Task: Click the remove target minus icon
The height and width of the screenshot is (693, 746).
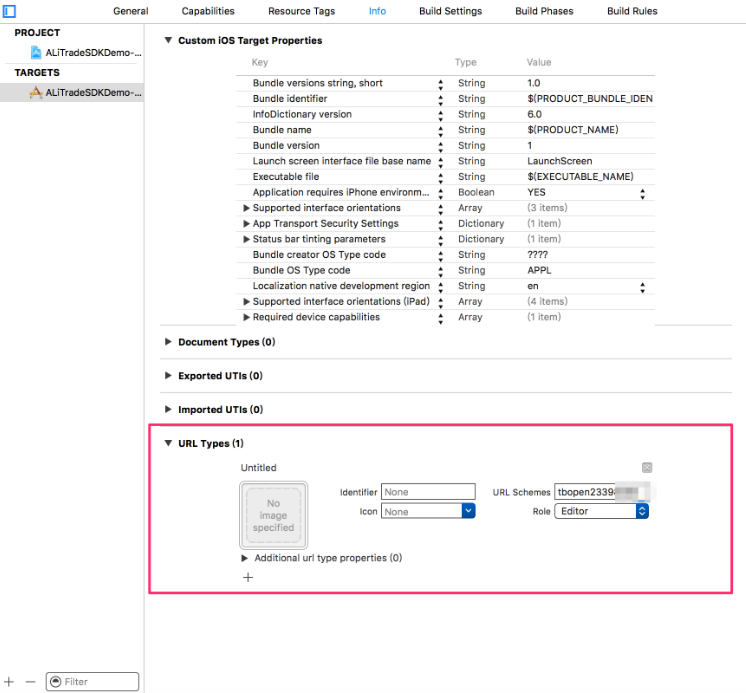Action: (30, 681)
